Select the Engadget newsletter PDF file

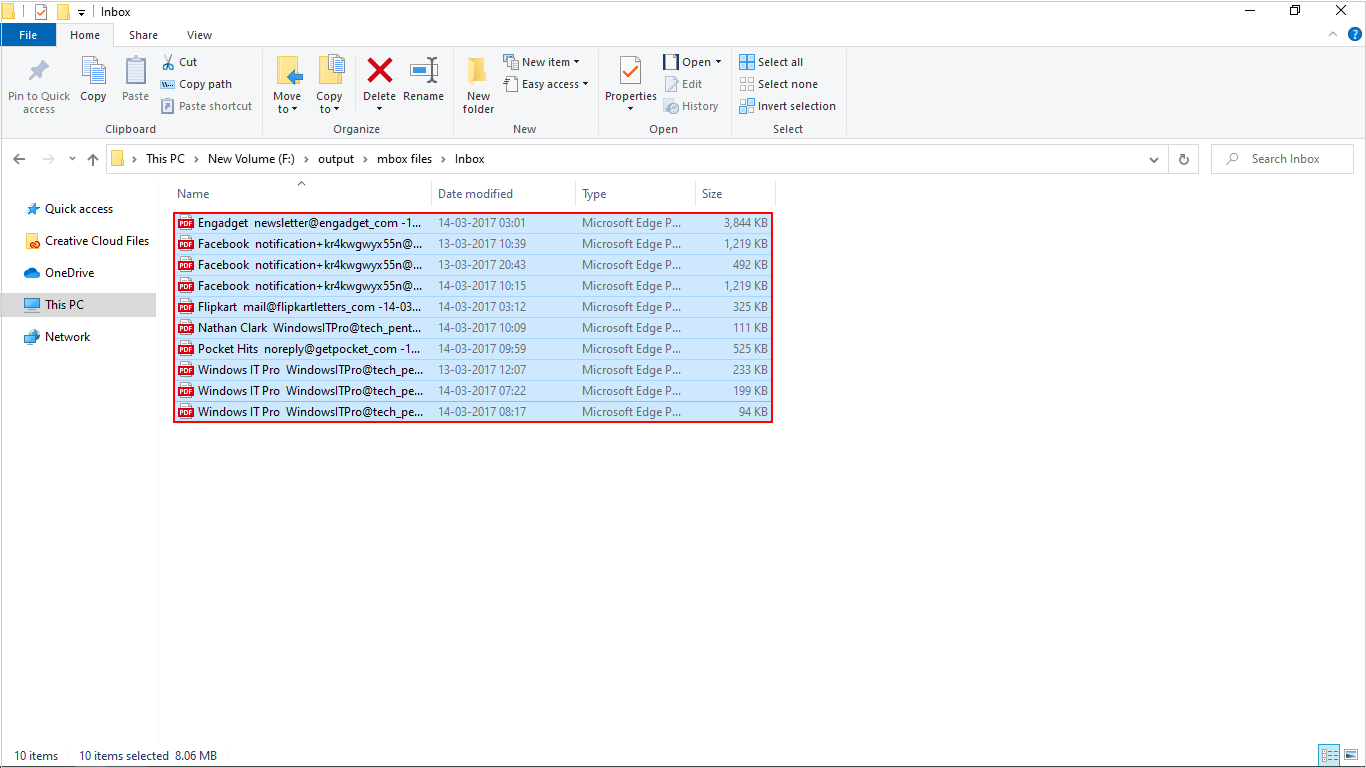473,223
